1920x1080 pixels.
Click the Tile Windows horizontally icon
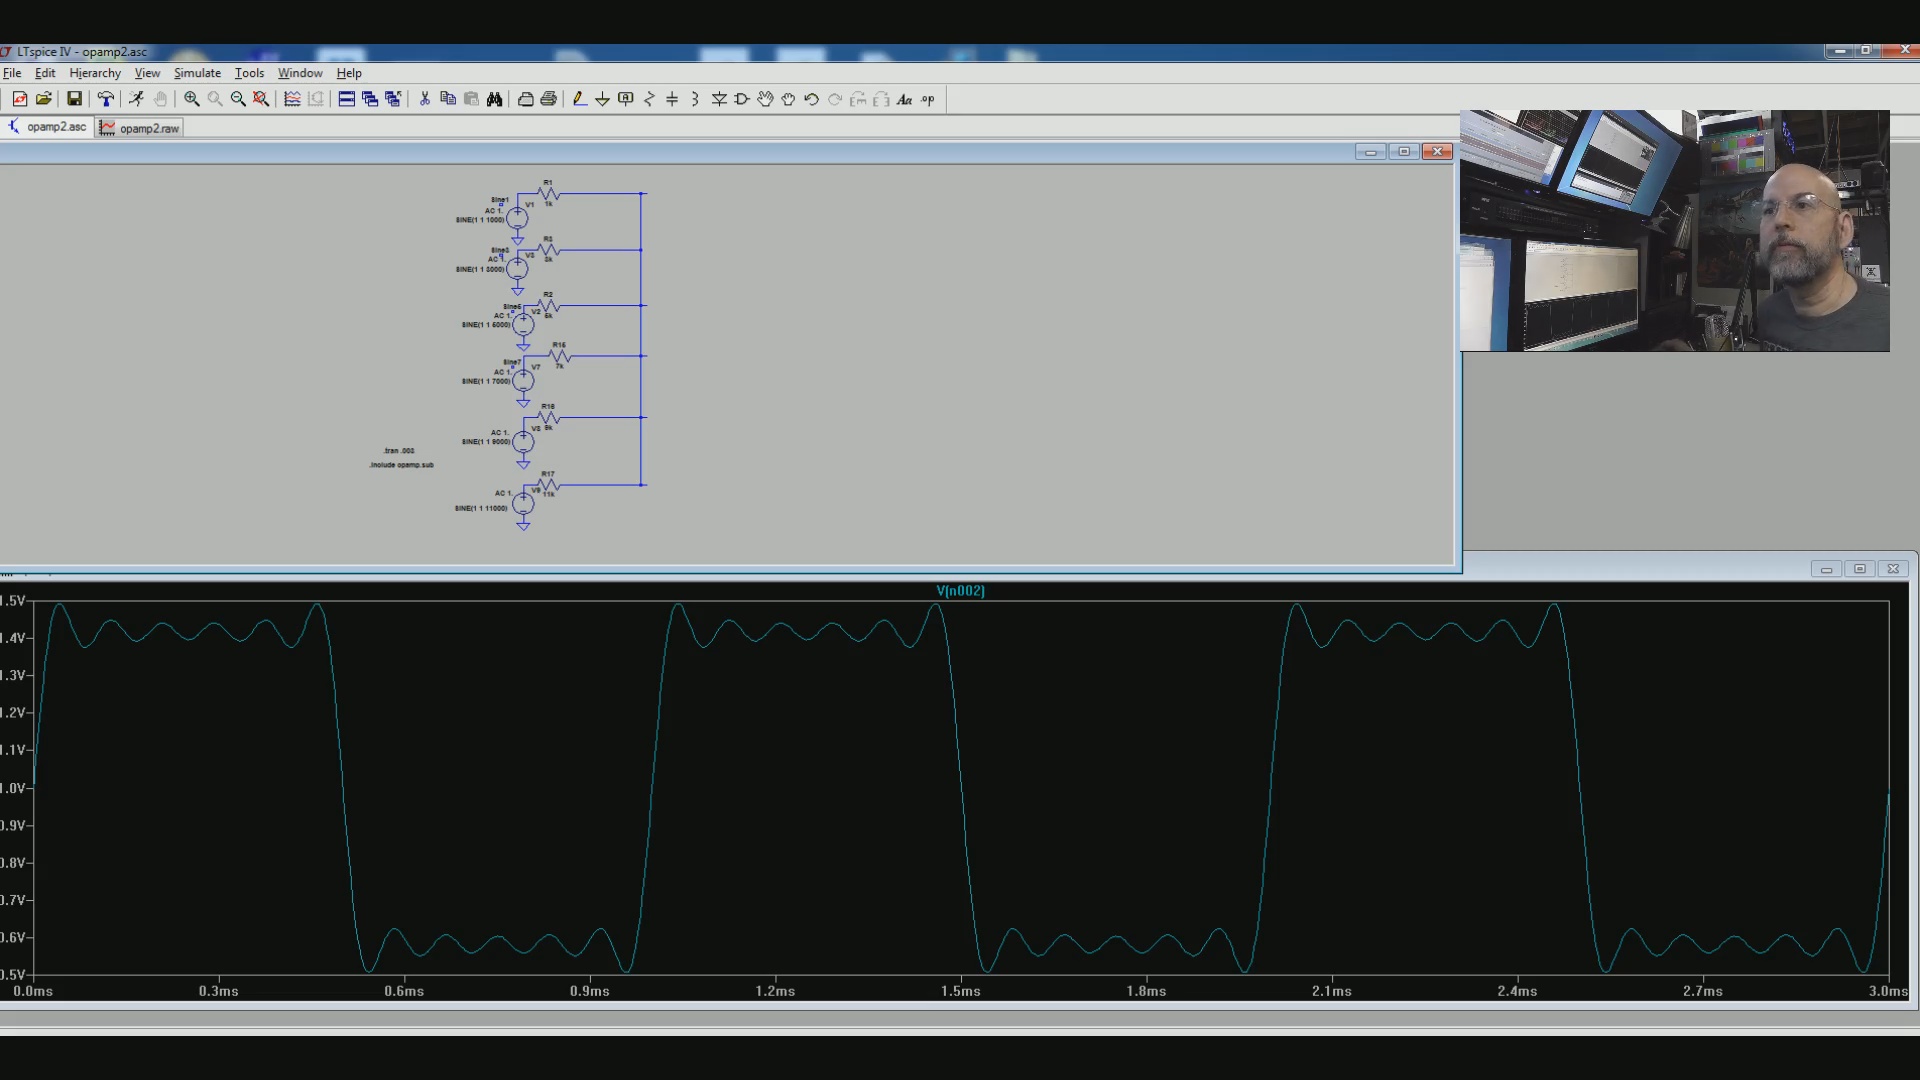(346, 99)
